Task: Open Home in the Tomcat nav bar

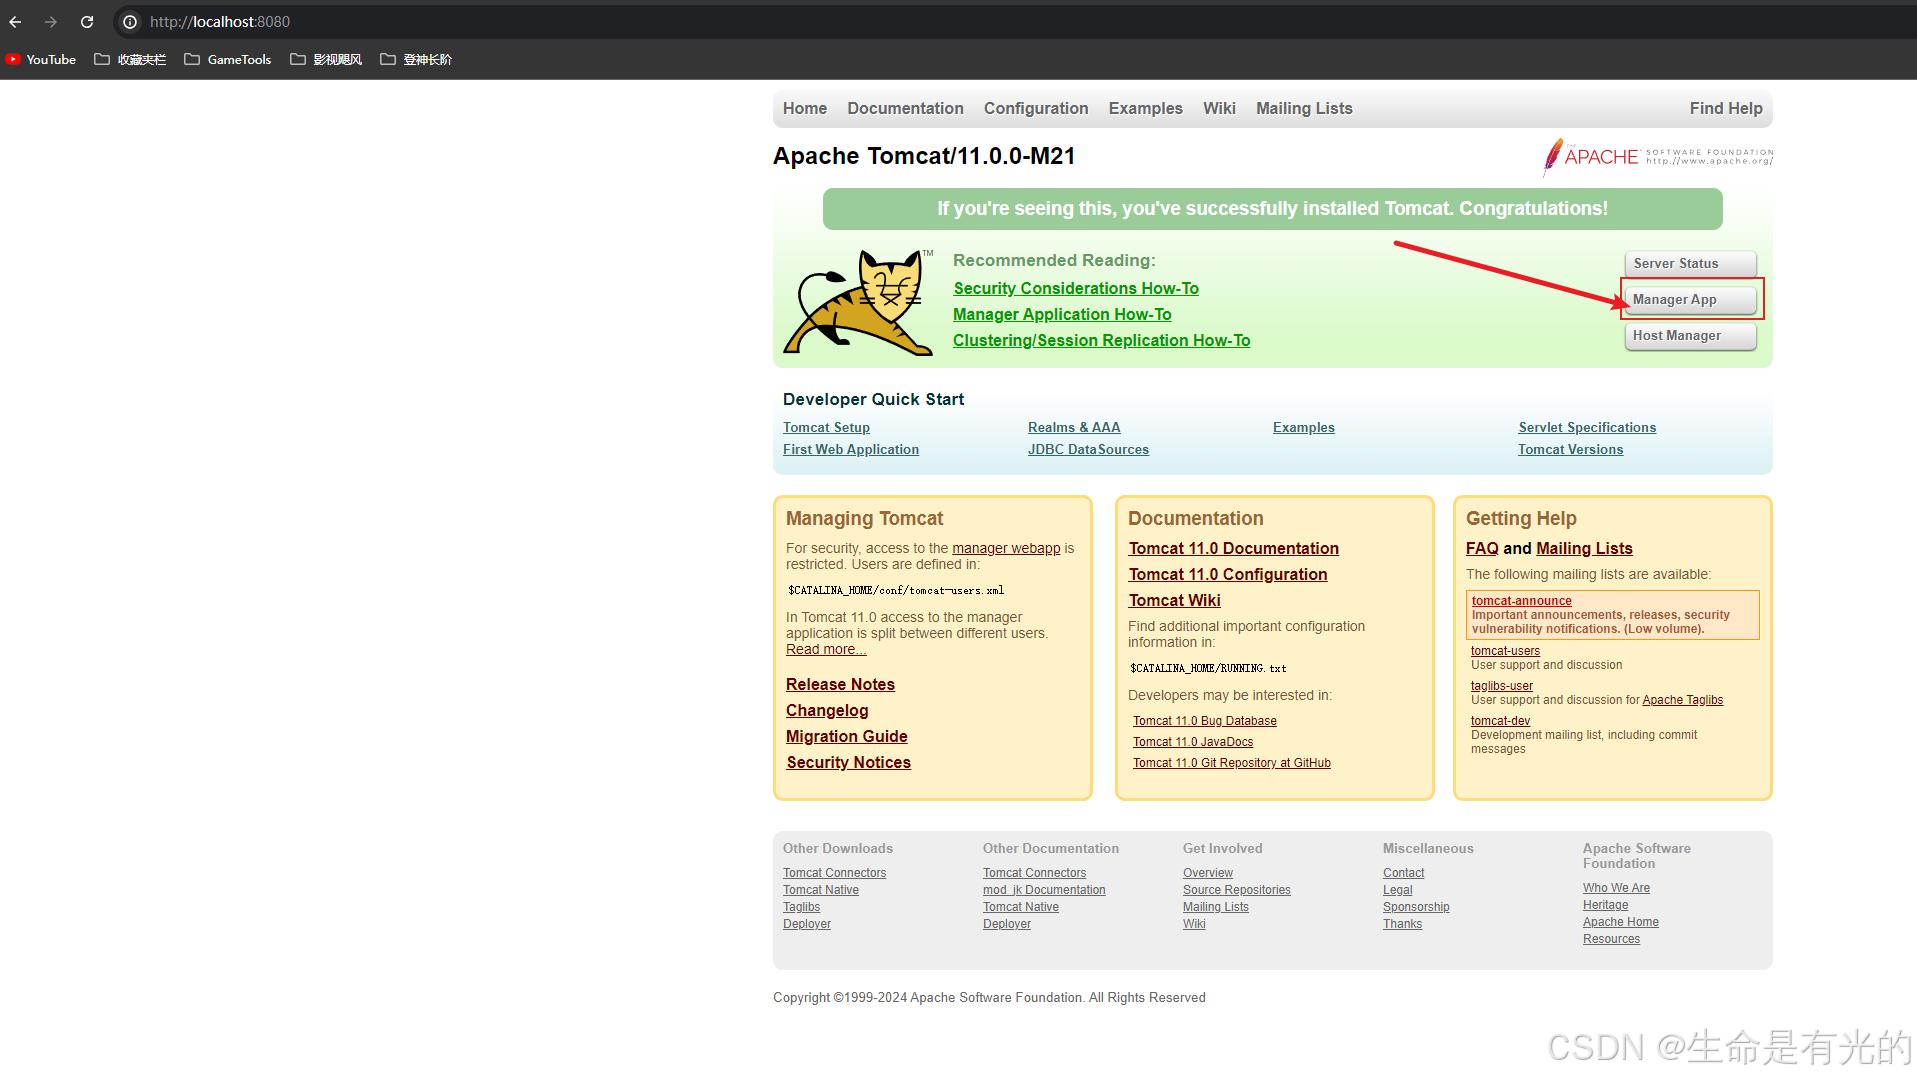Action: click(805, 108)
